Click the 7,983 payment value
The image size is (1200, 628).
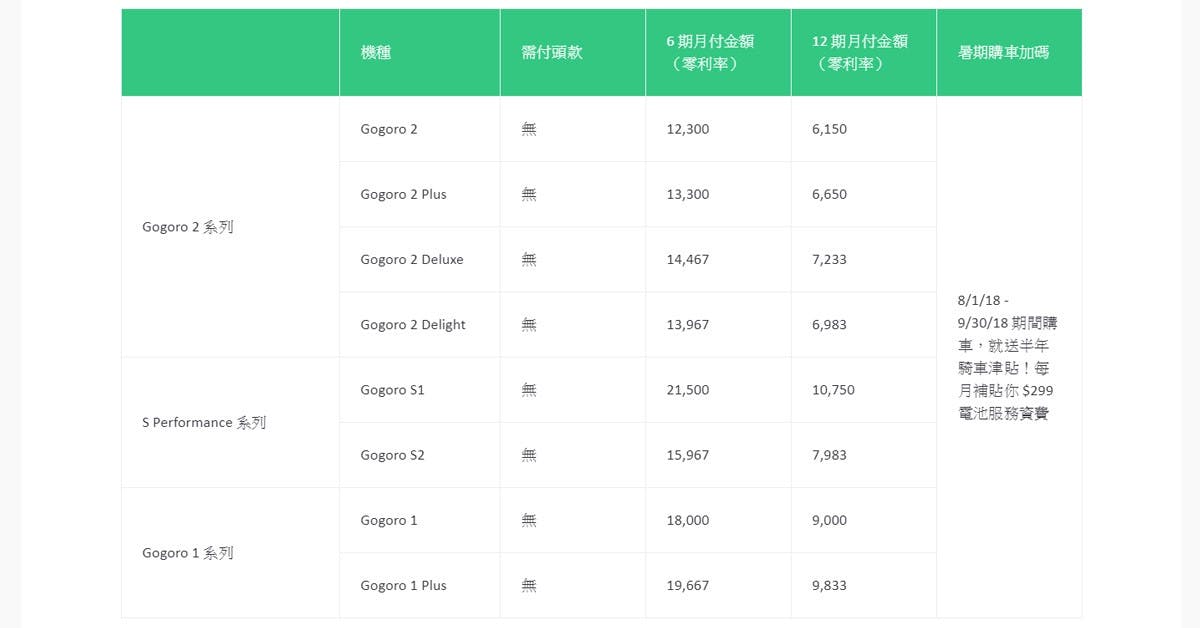[829, 454]
